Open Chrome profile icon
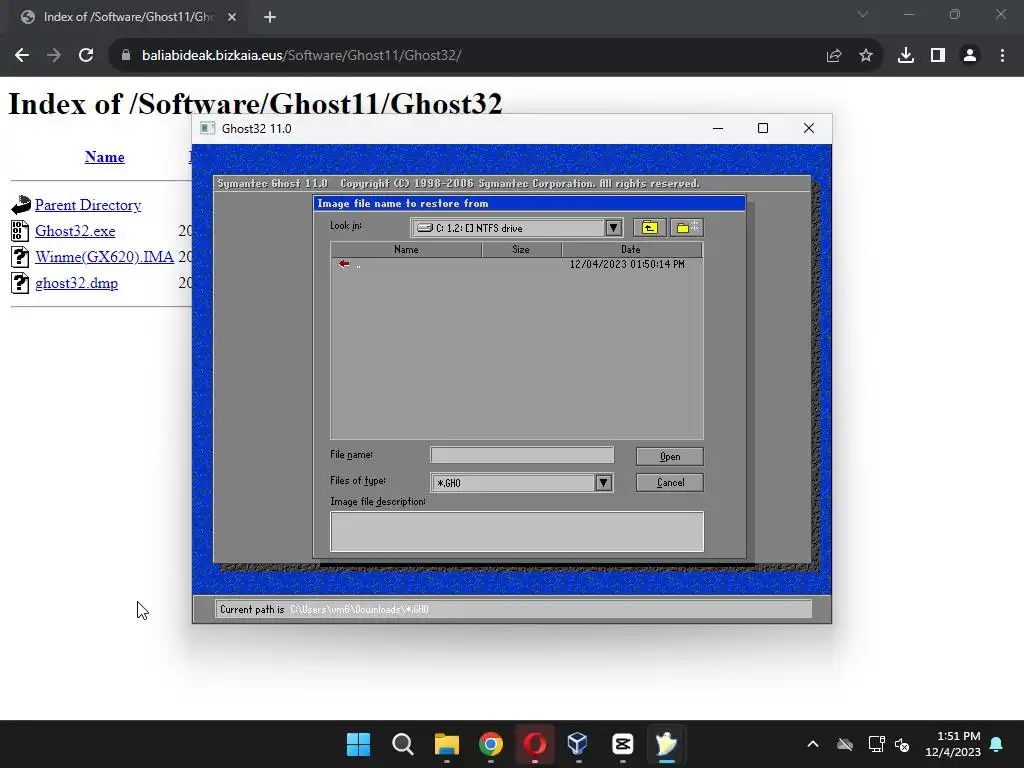The height and width of the screenshot is (768, 1024). (970, 56)
